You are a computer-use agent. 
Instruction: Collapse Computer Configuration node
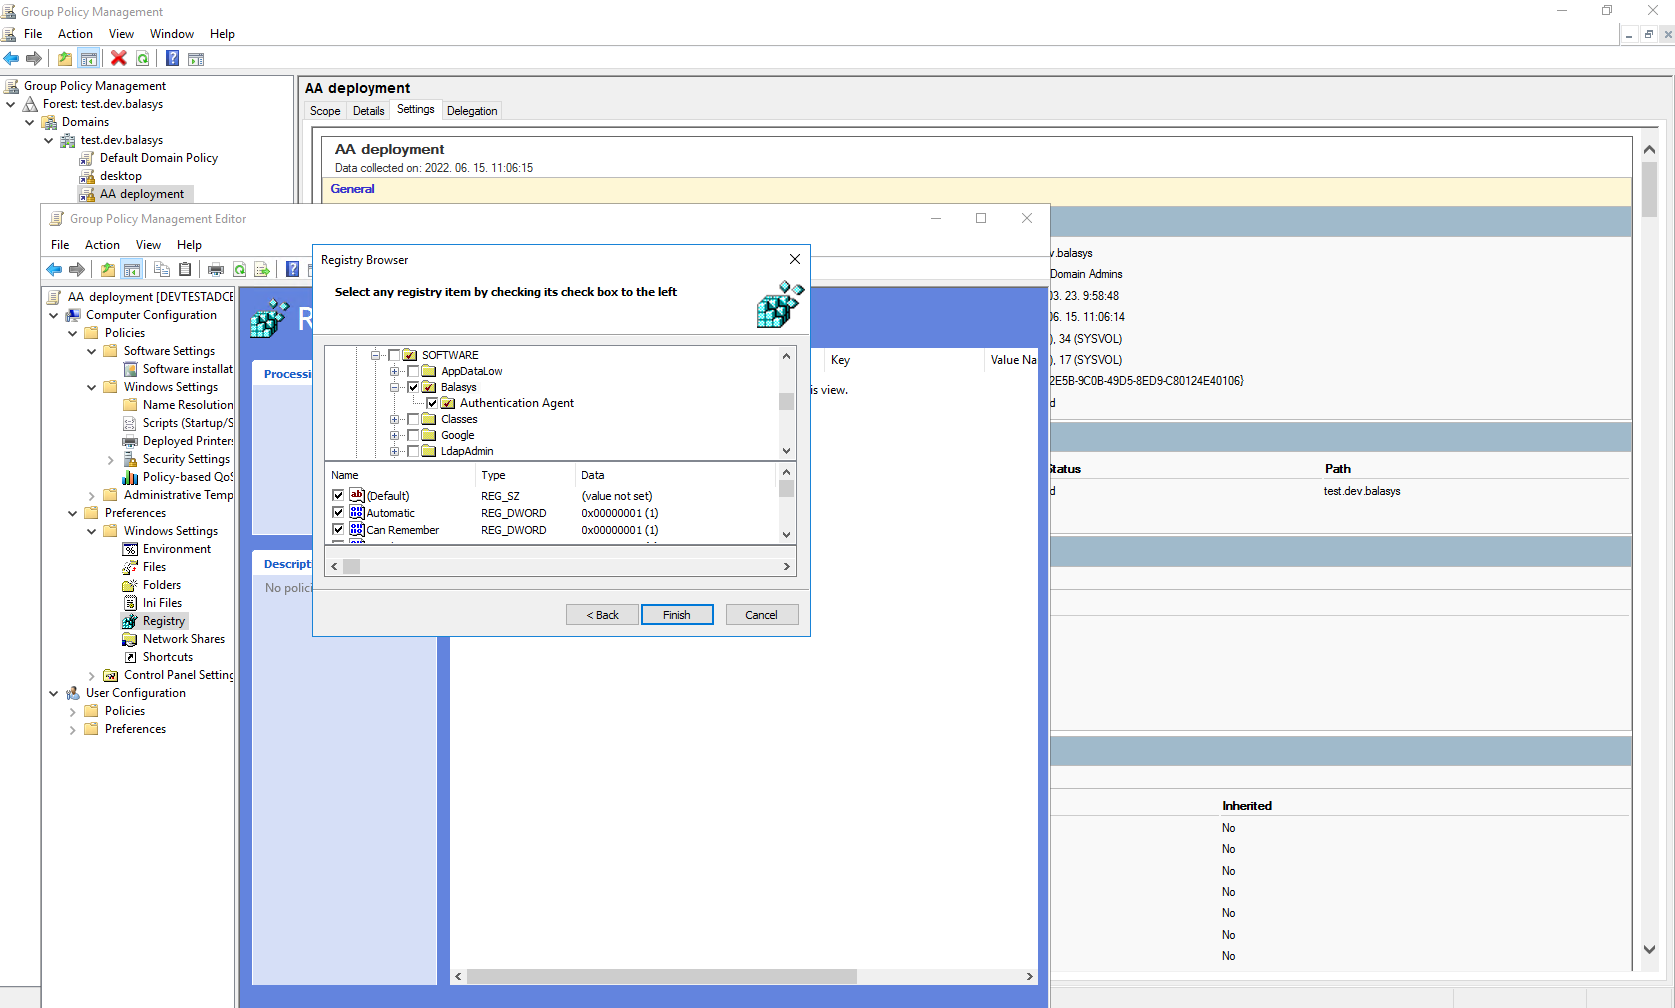point(54,315)
